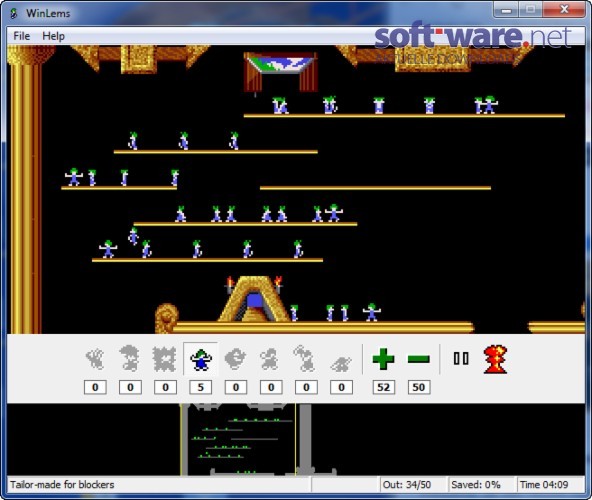Click the entrance trapdoor hatch

point(280,72)
